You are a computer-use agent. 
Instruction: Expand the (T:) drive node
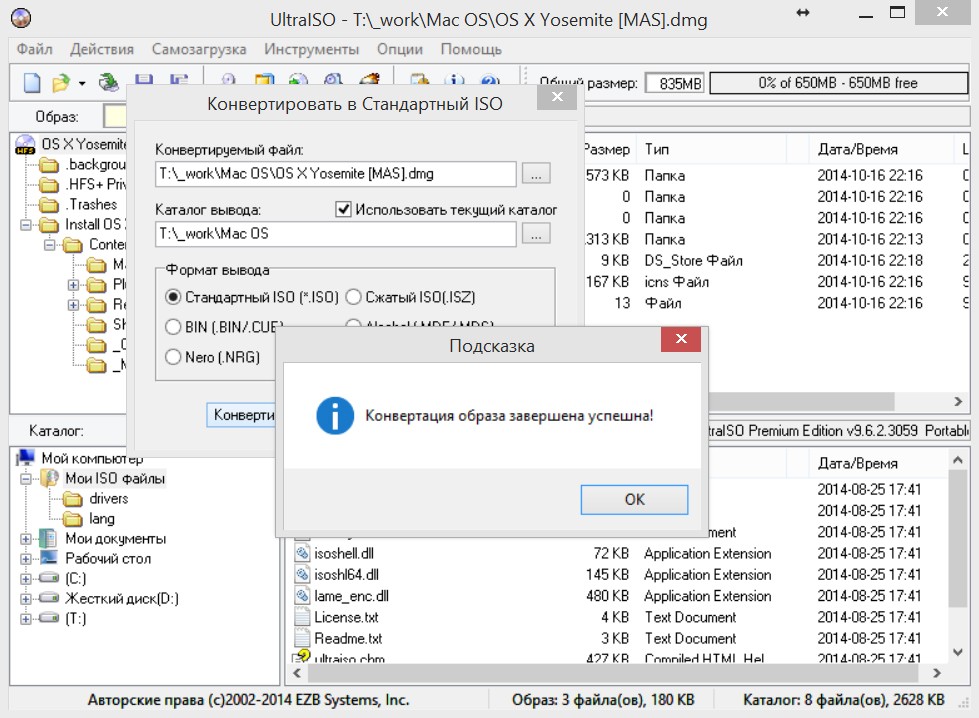pyautogui.click(x=26, y=619)
